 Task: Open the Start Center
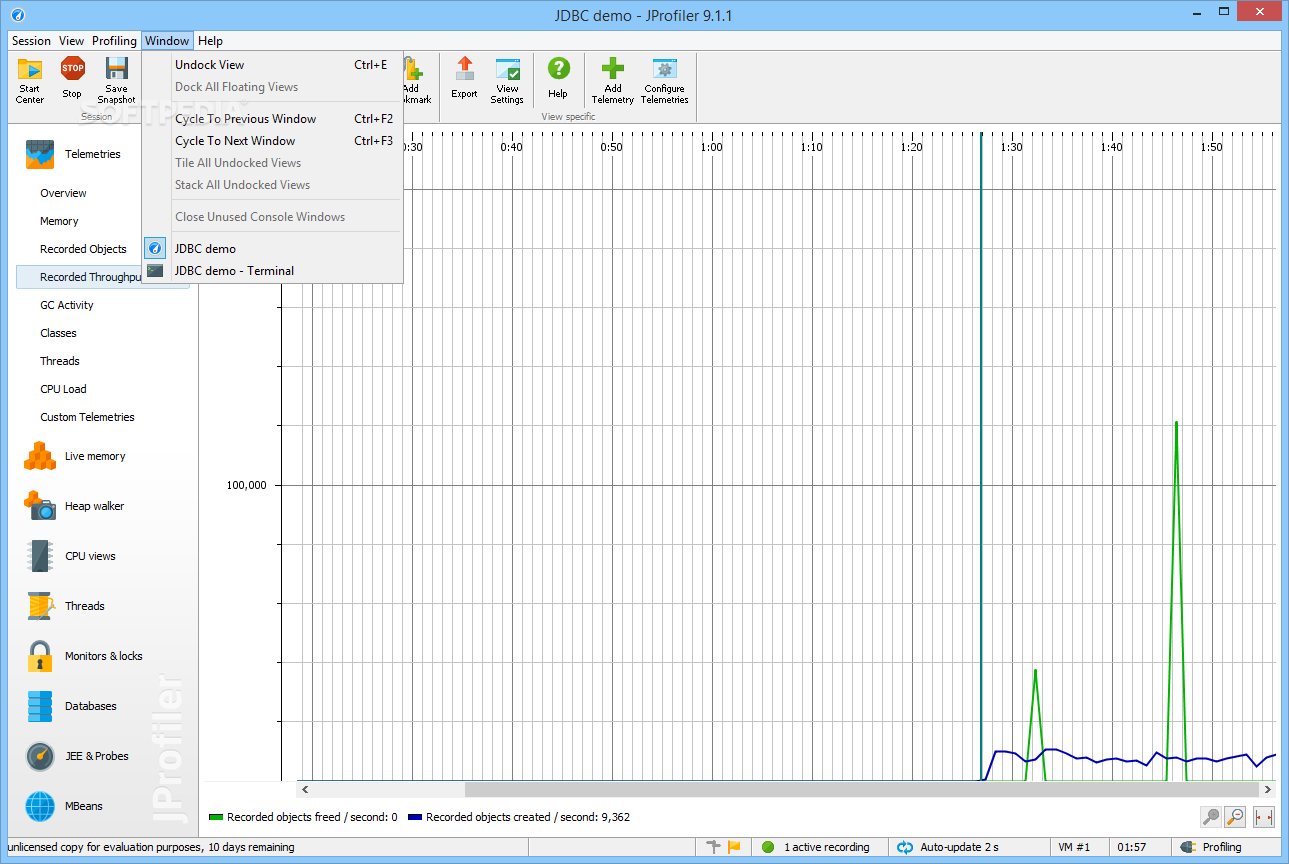pos(30,80)
